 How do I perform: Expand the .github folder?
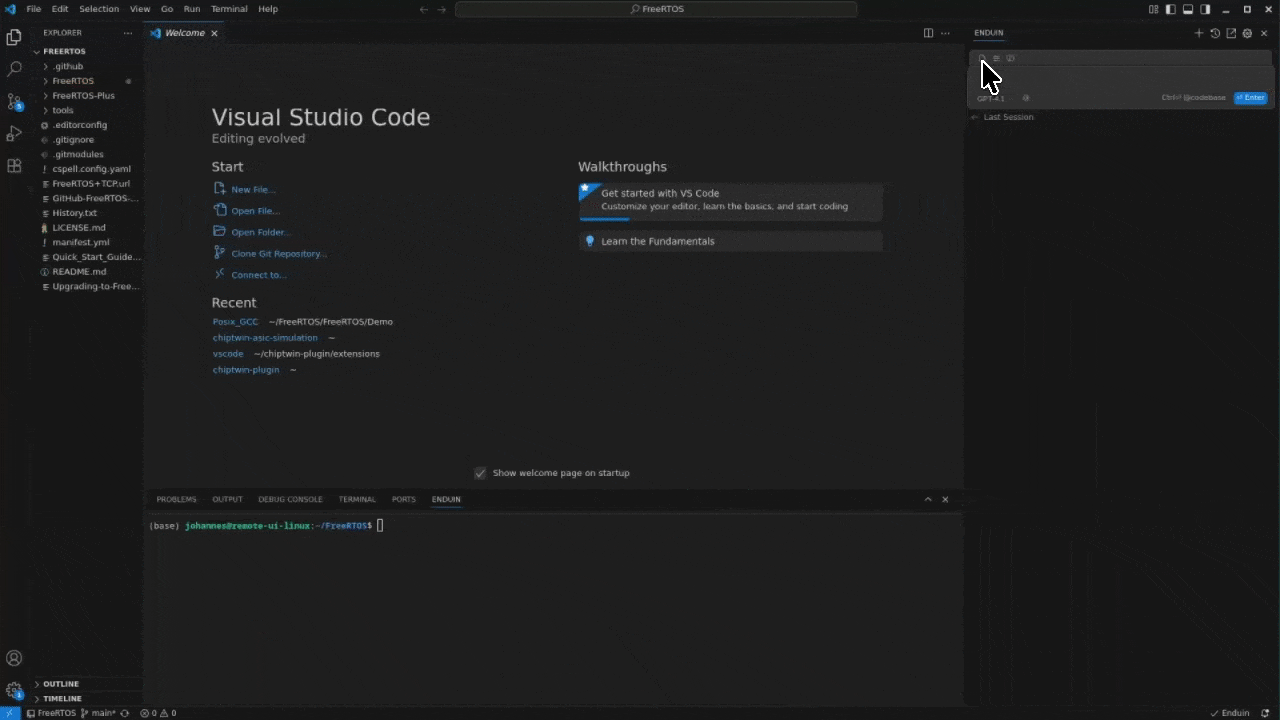pyautogui.click(x=68, y=66)
